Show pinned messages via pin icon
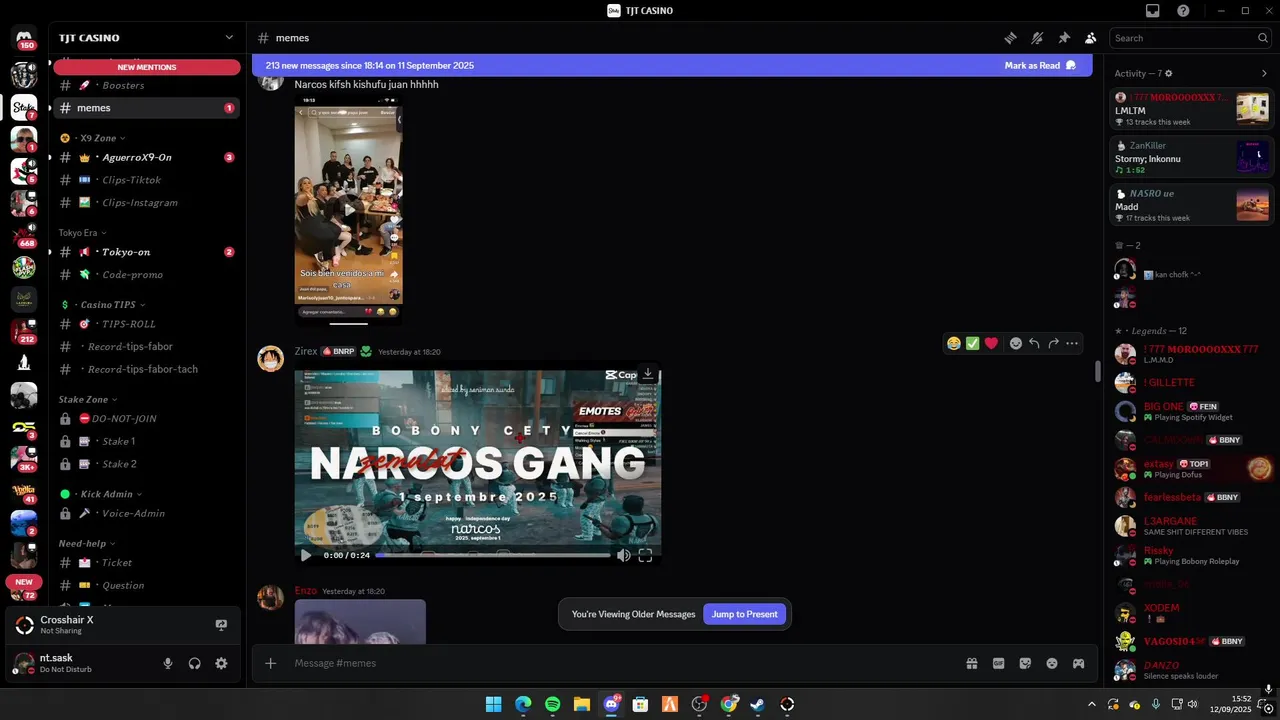Image resolution: width=1280 pixels, height=720 pixels. (1064, 38)
